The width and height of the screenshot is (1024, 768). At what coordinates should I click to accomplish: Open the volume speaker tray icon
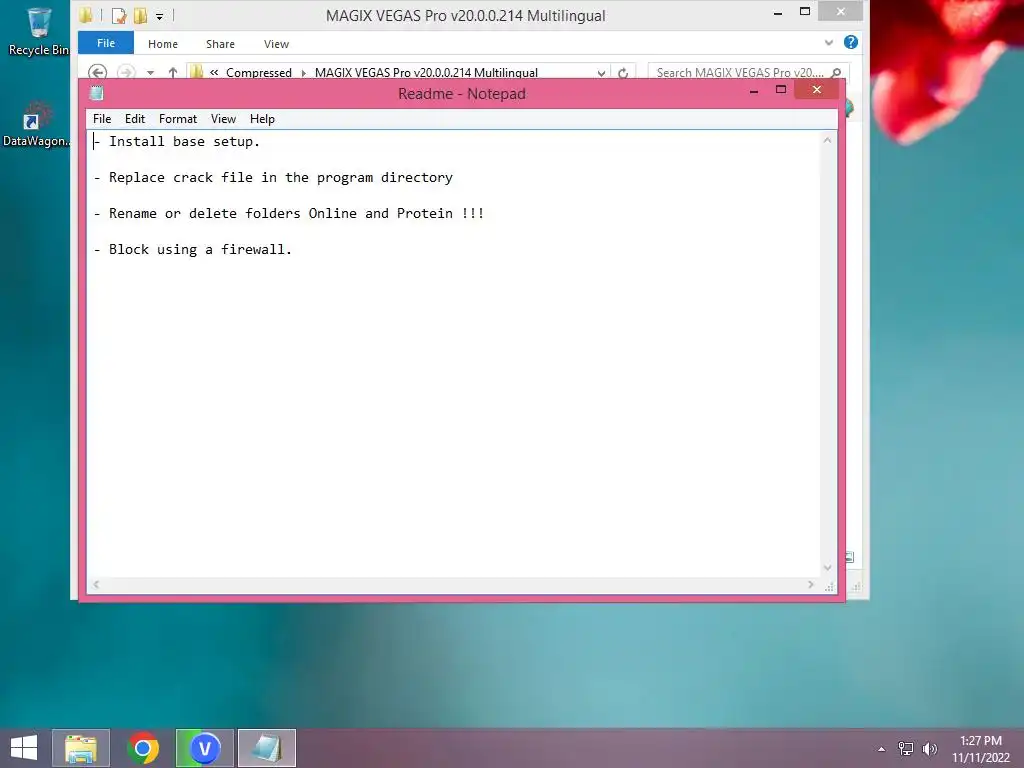click(929, 749)
